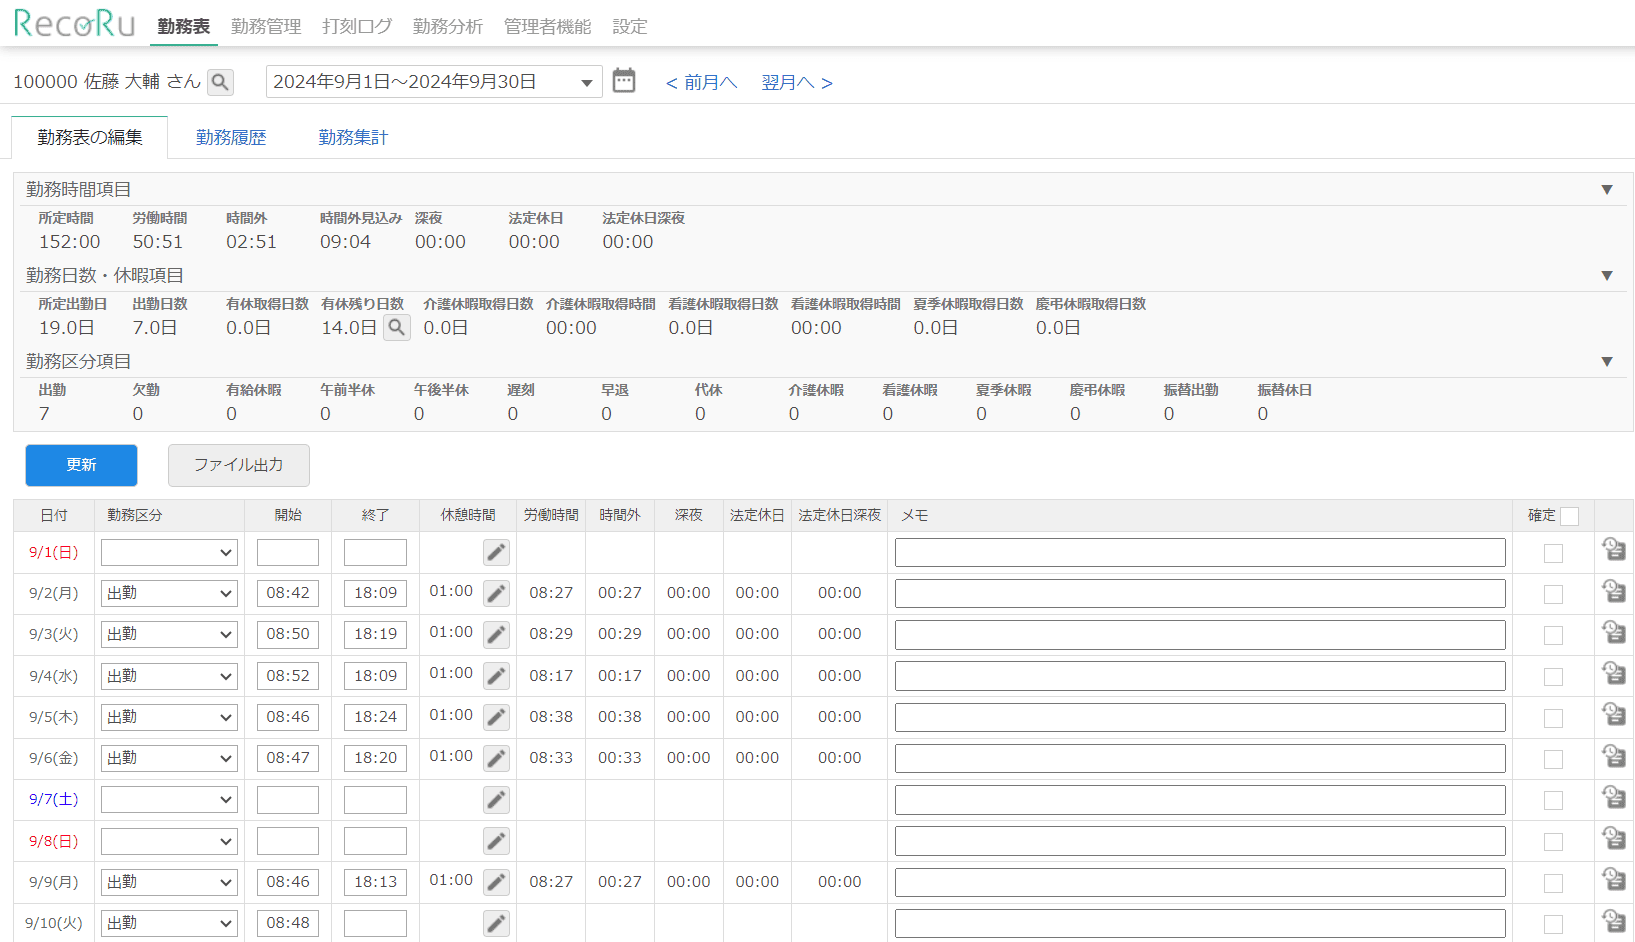The image size is (1635, 942).
Task: Click the blue 更新 button
Action: pos(81,465)
